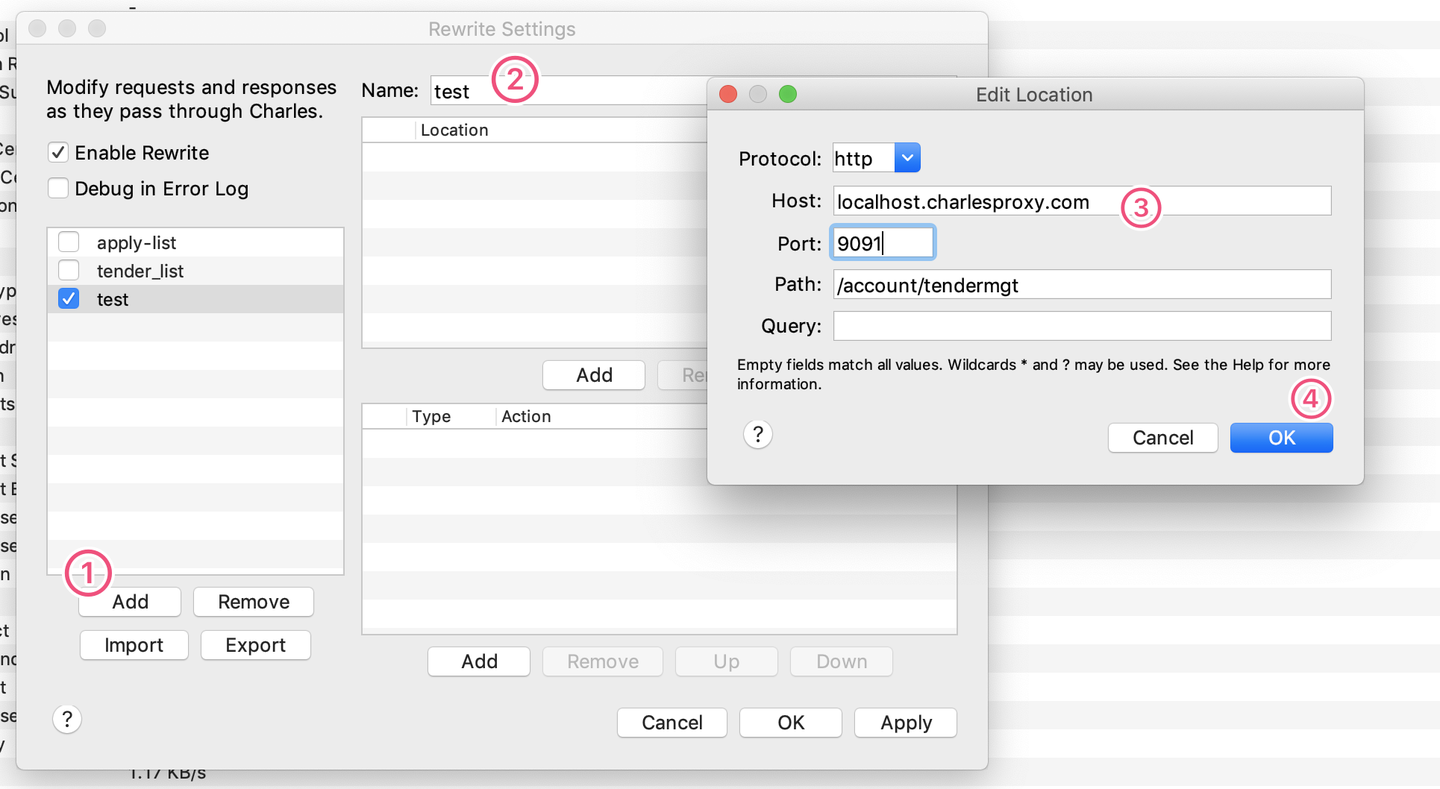1440x789 pixels.
Task: Check the tender_list rule set checkbox
Action: point(69,271)
